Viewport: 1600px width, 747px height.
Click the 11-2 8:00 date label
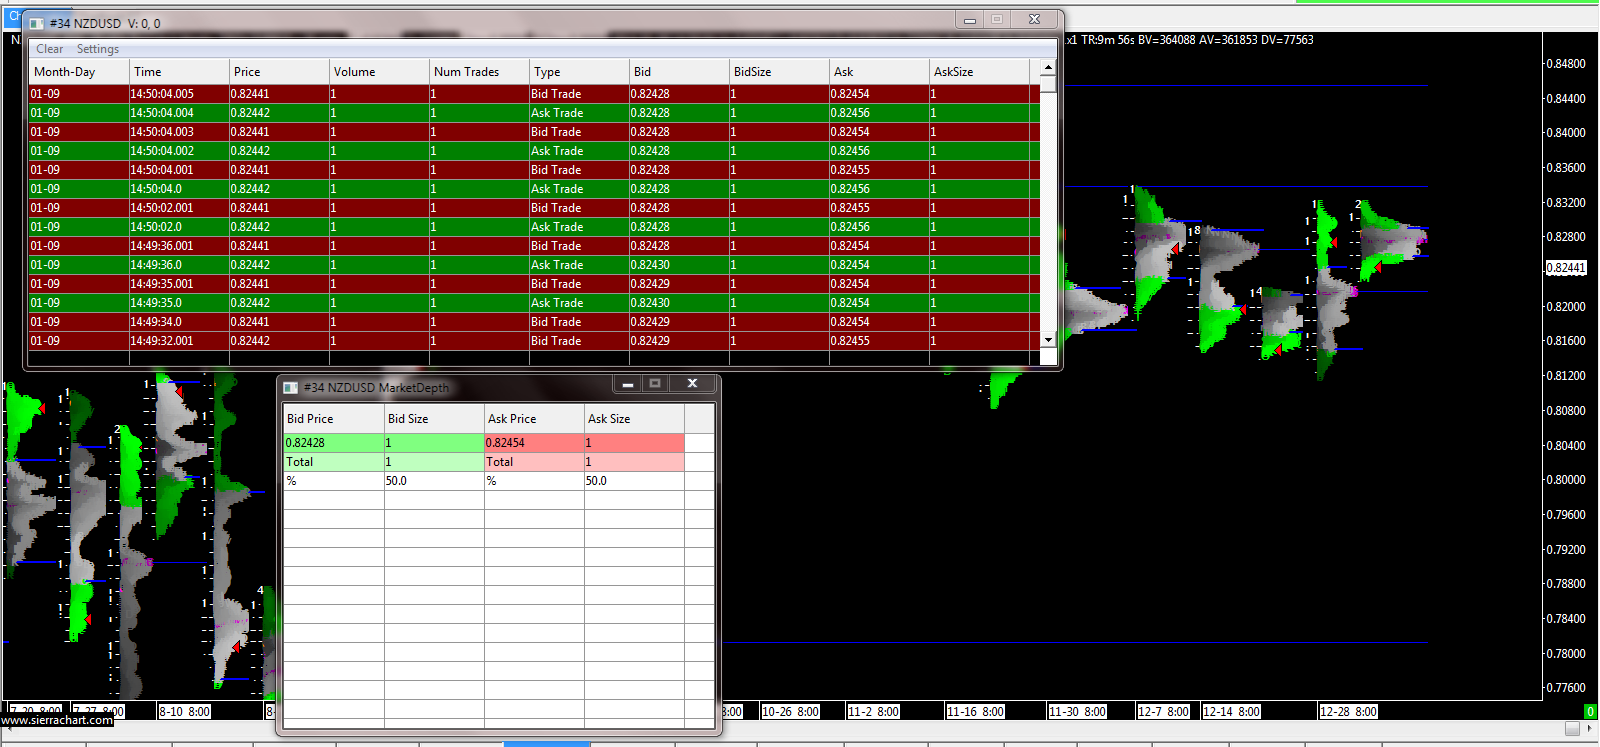click(873, 712)
